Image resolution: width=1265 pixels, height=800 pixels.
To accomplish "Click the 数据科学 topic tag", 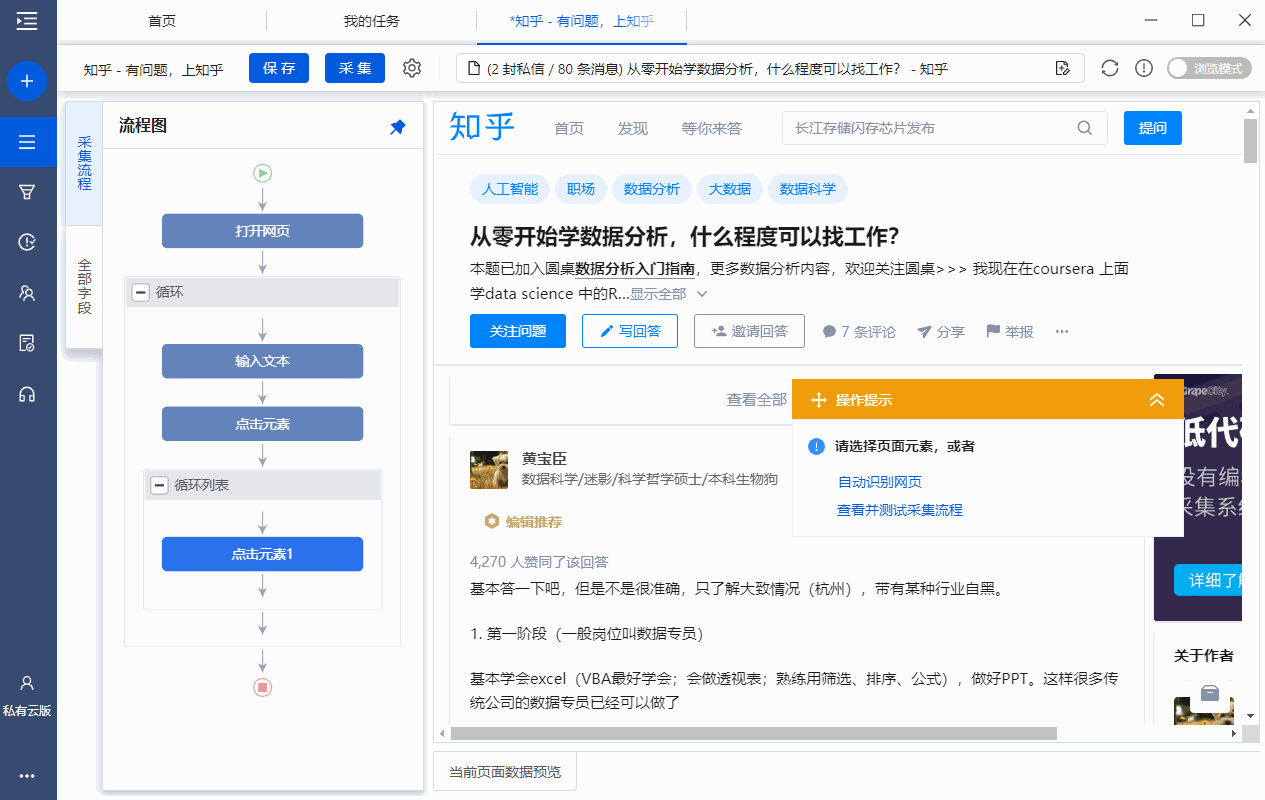I will [x=808, y=189].
